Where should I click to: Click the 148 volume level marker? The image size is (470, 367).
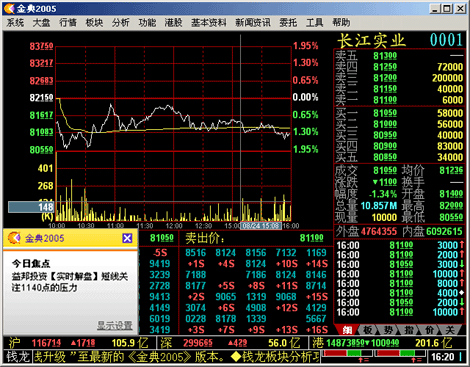[x=31, y=207]
